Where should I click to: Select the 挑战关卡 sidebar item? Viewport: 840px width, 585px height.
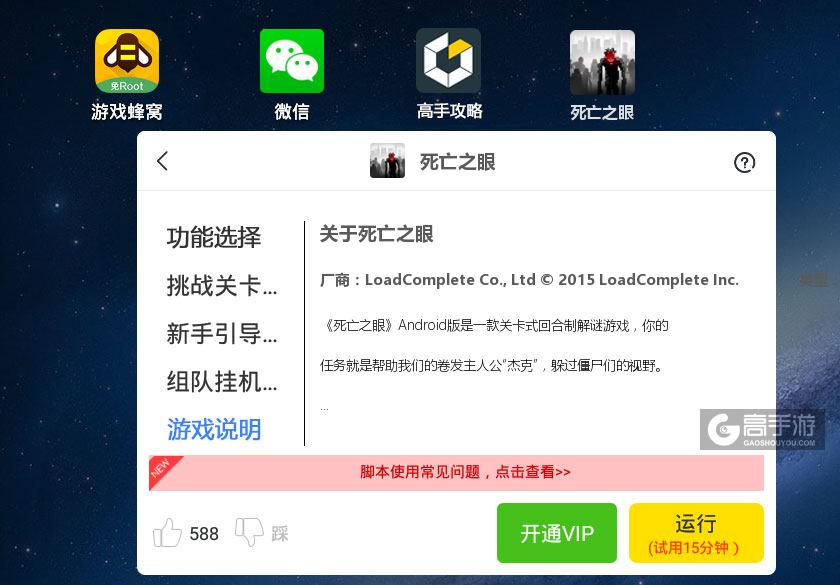pyautogui.click(x=222, y=286)
